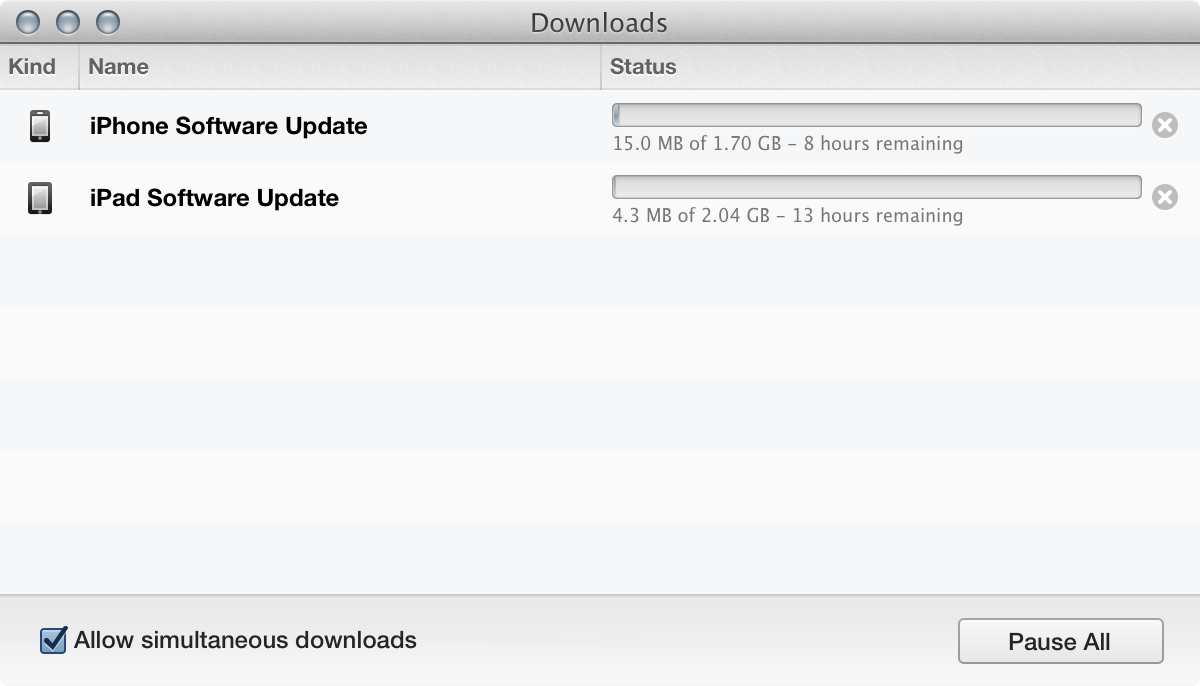Viewport: 1200px width, 686px height.
Task: Minimize the Downloads window
Action: tap(68, 22)
